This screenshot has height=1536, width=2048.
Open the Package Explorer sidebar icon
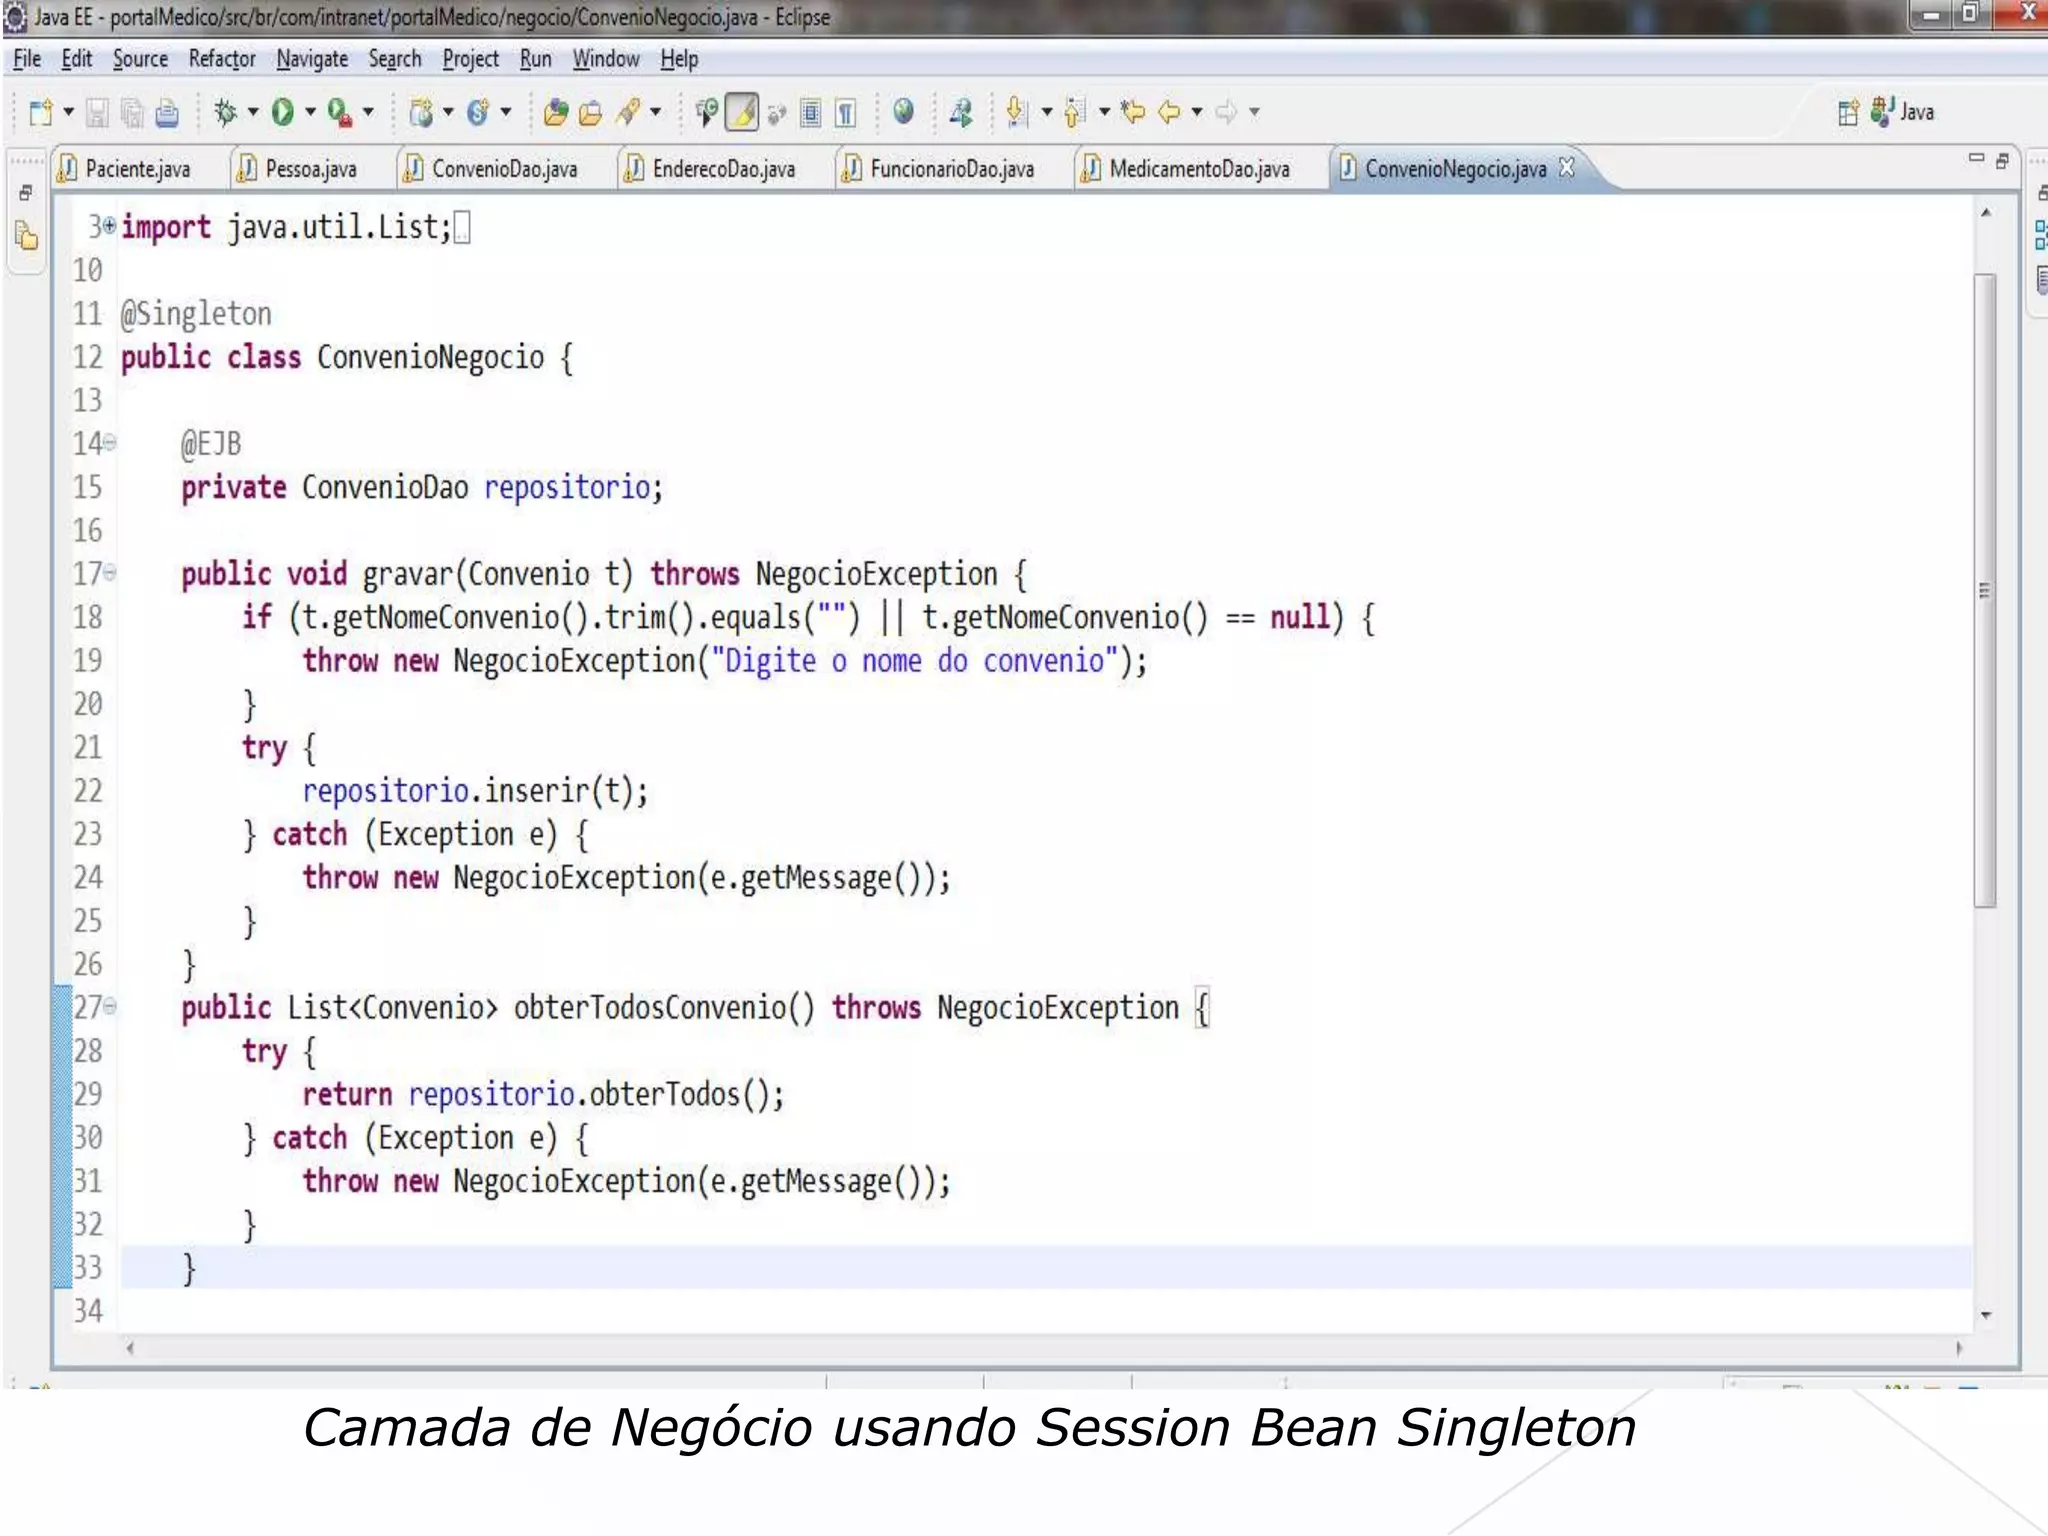tap(27, 237)
